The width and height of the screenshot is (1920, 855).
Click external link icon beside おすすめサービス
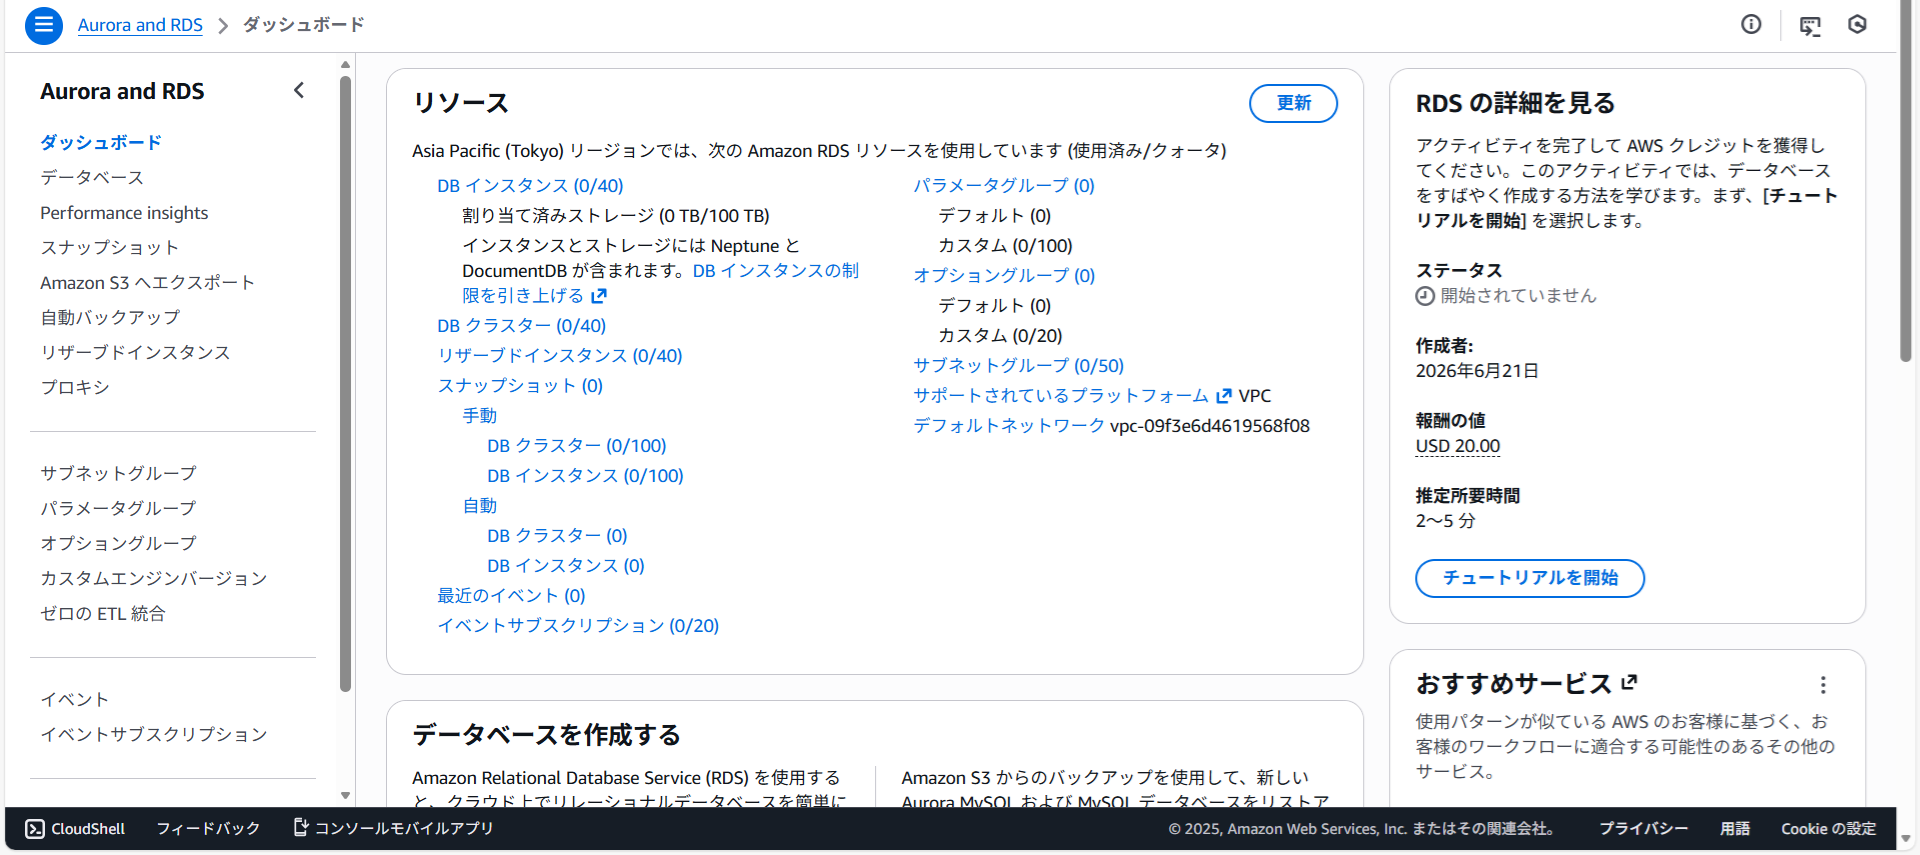(x=1630, y=682)
